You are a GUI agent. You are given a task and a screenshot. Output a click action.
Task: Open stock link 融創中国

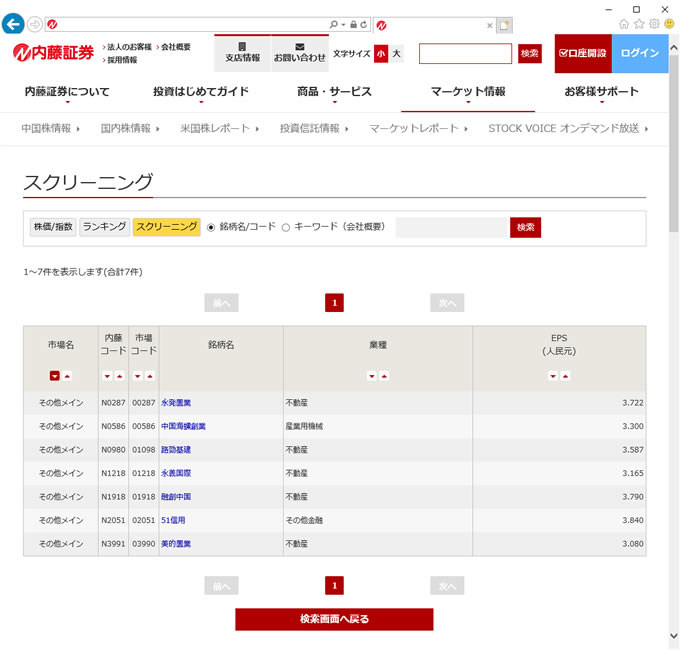tap(176, 496)
